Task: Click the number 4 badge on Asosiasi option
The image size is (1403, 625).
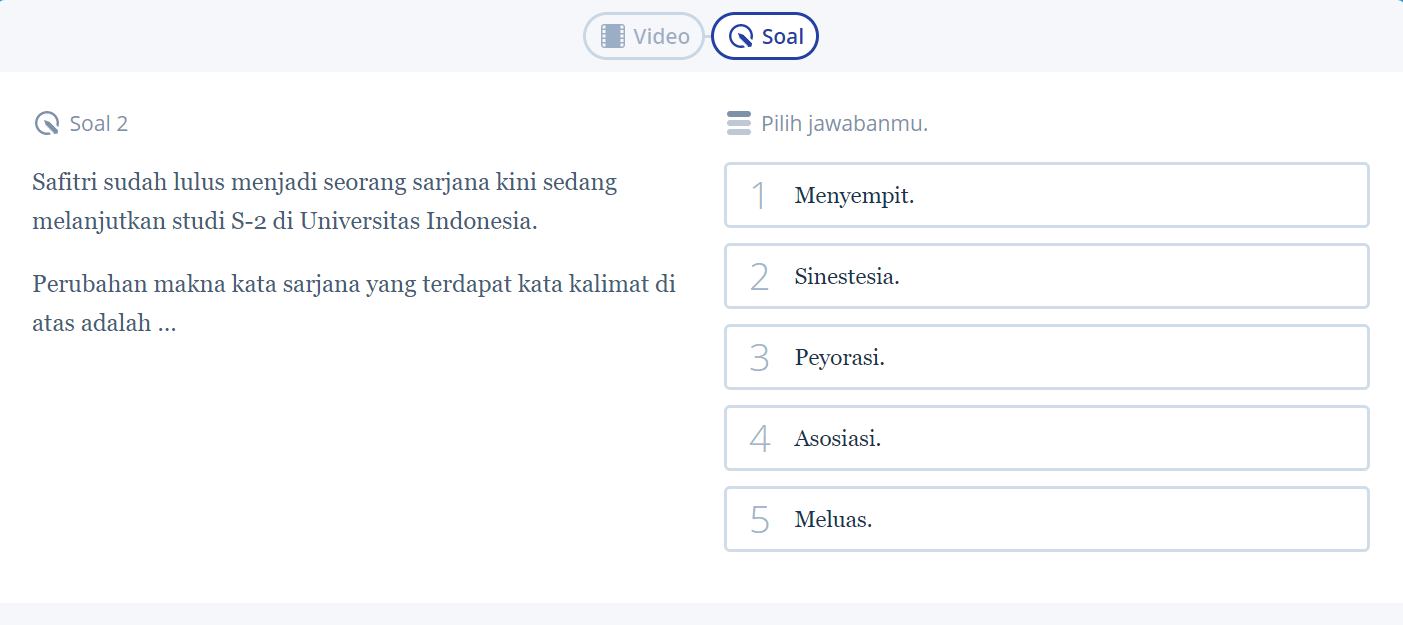Action: [x=759, y=438]
